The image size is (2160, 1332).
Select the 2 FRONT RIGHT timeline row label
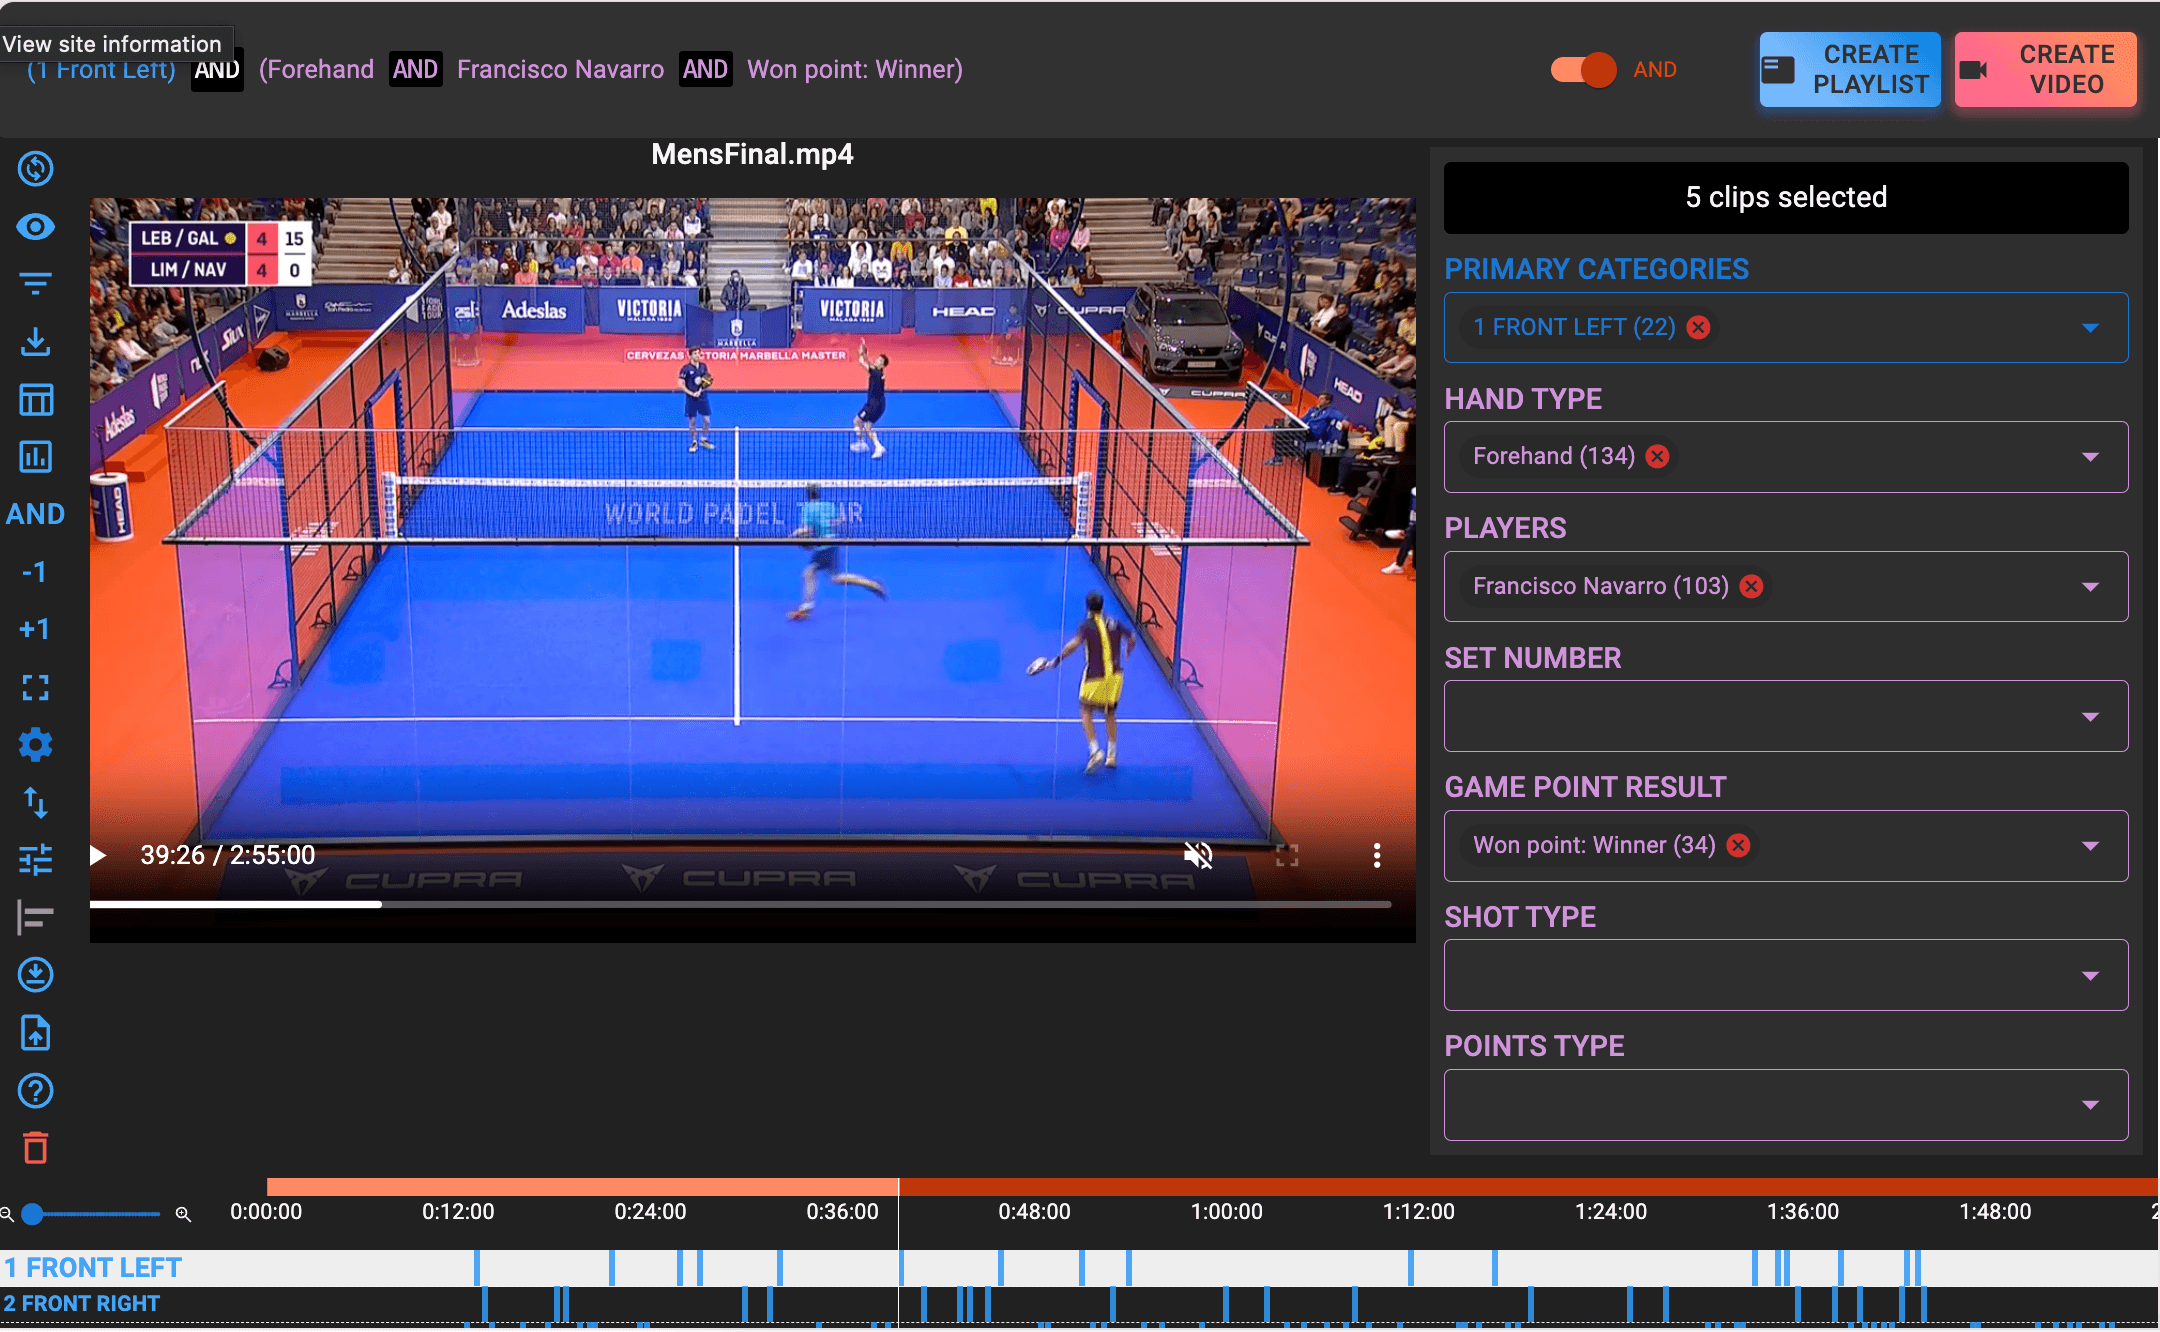(82, 1304)
